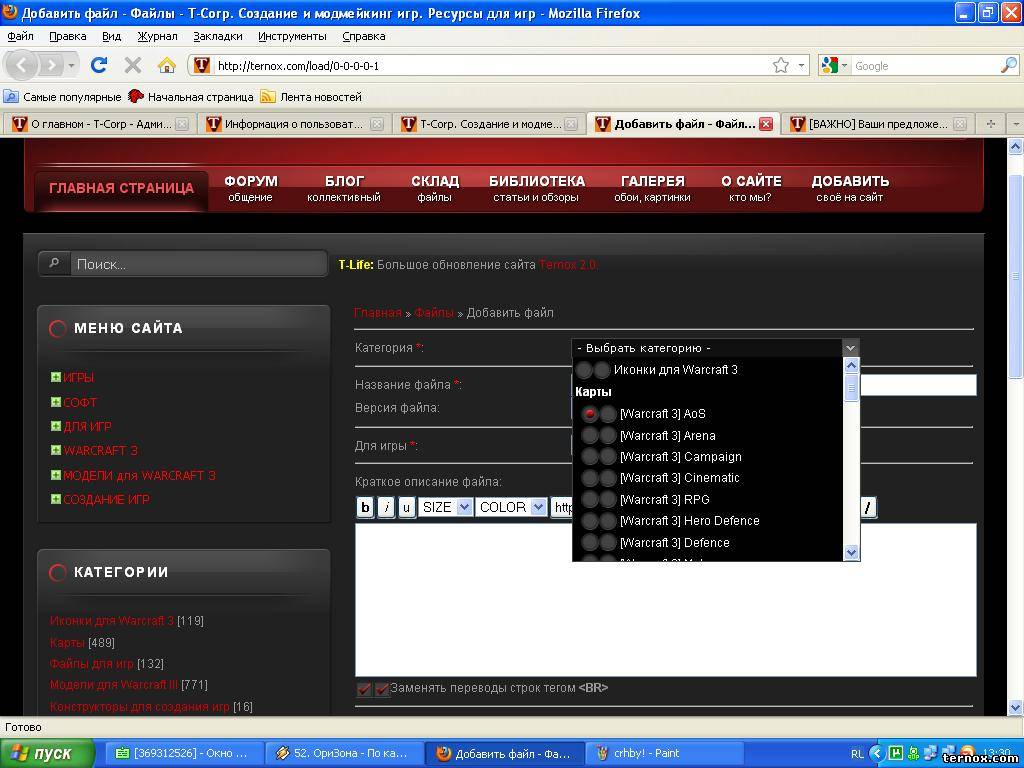
Task: Reload the page with the refresh icon
Action: [99, 65]
